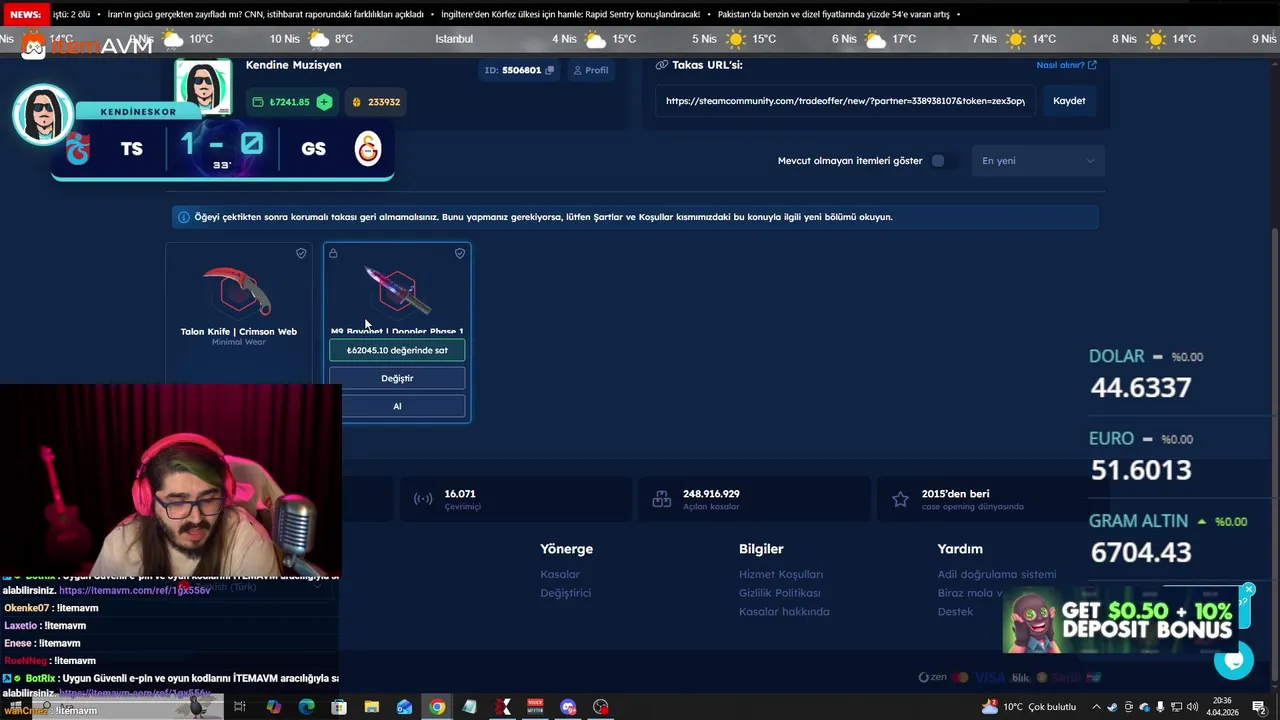Image resolution: width=1280 pixels, height=720 pixels.
Task: Open the Değiştirici footer link
Action: pos(566,593)
